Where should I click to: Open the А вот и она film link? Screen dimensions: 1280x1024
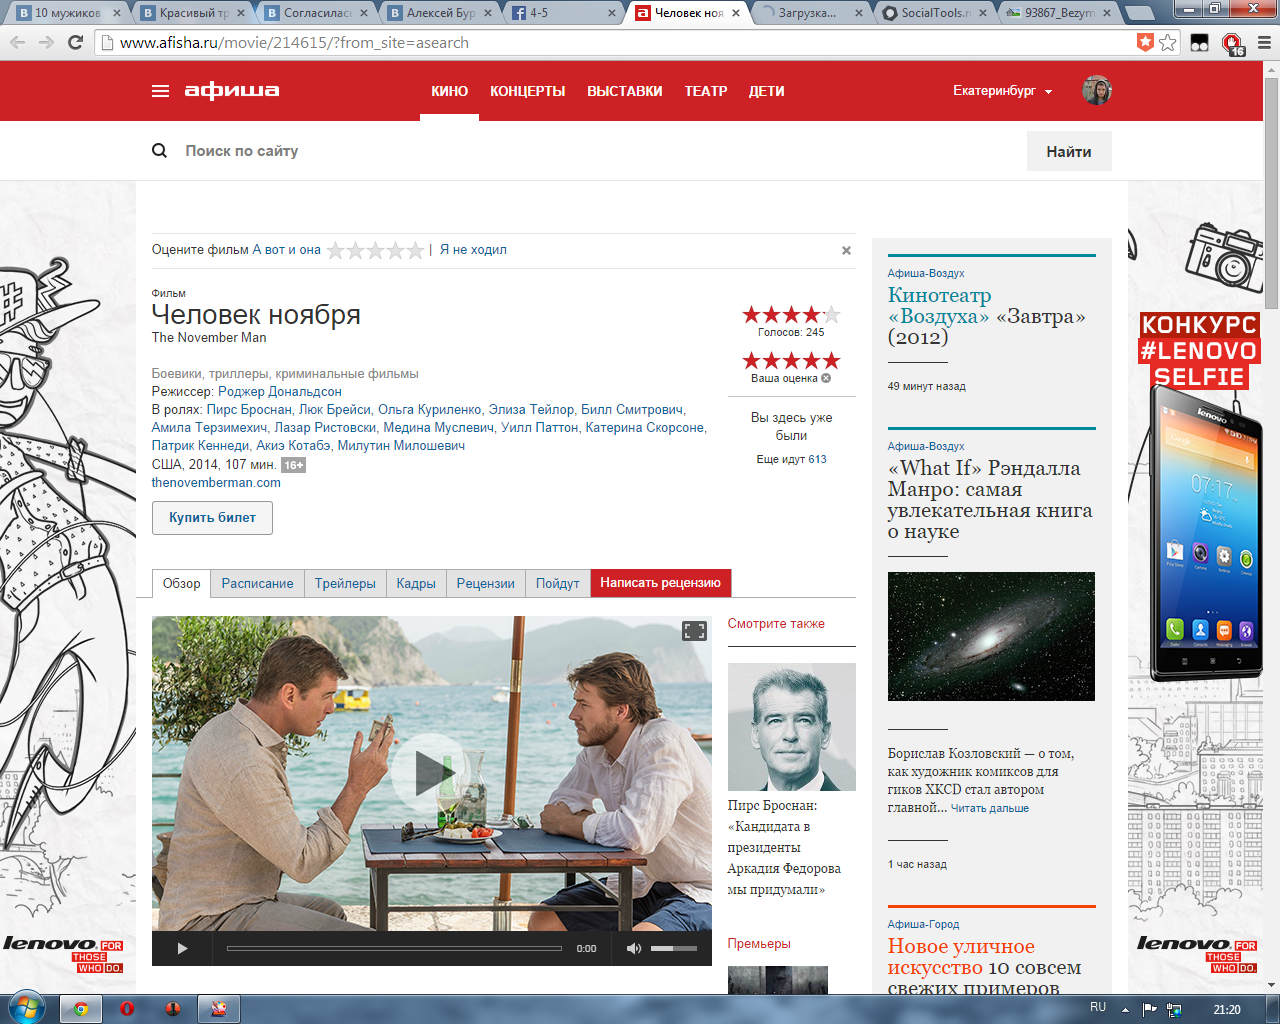[x=286, y=250]
